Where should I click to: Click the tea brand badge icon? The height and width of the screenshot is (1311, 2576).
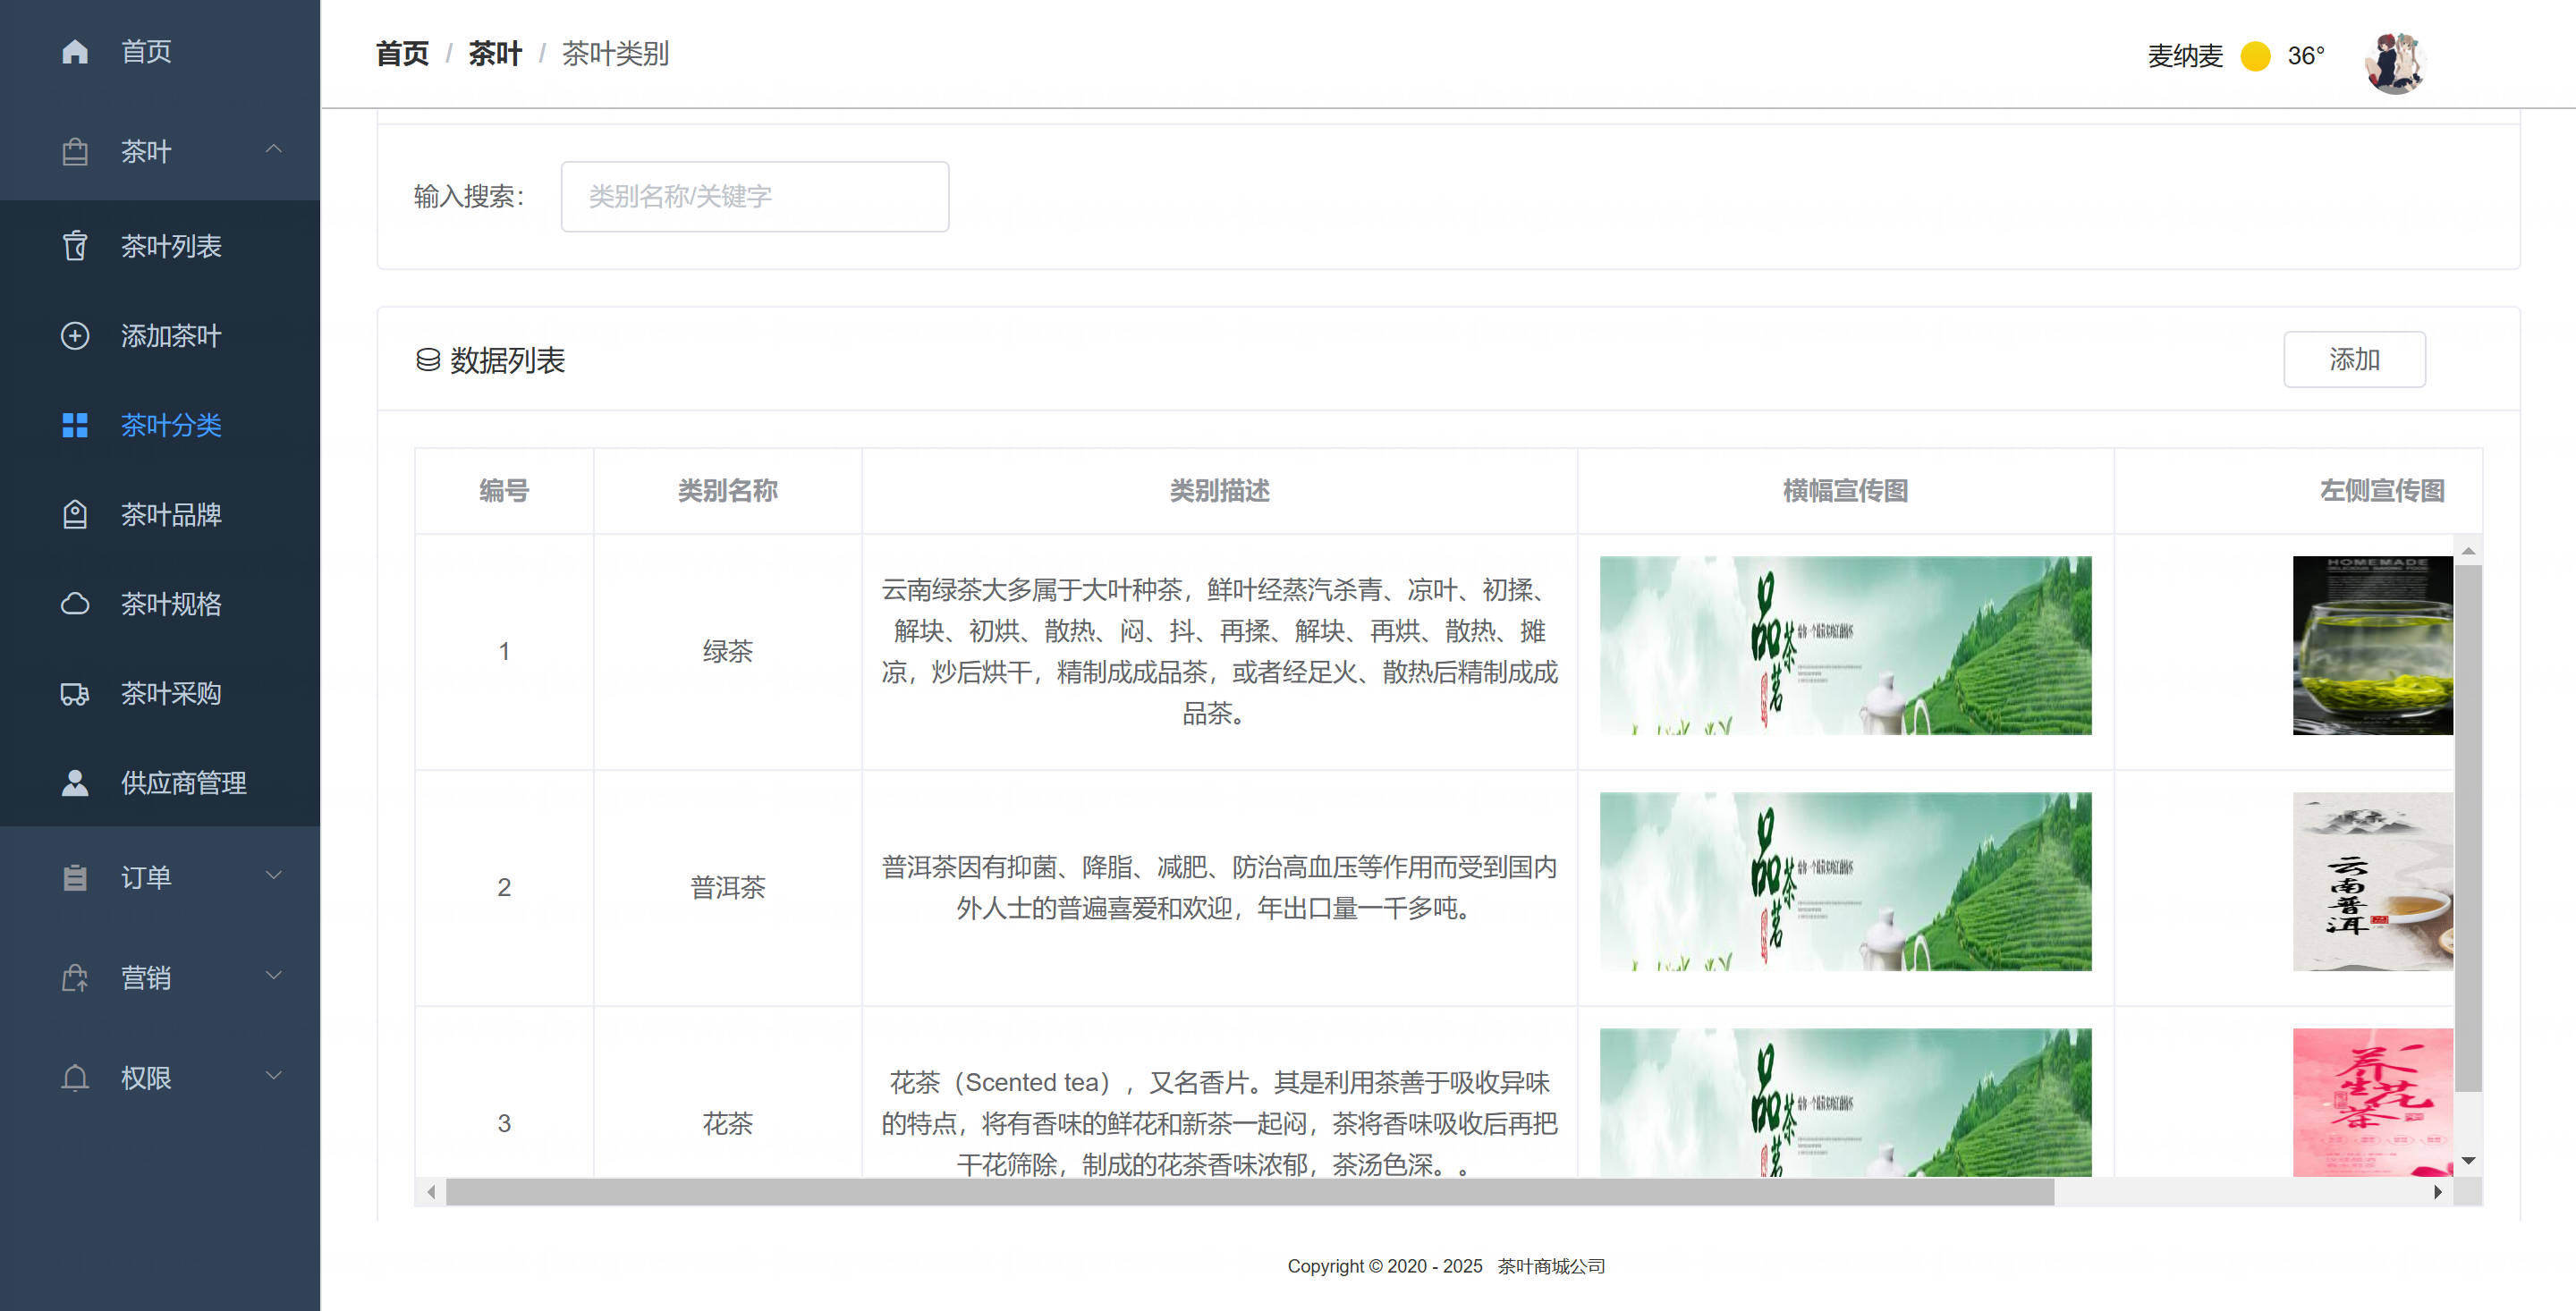tap(75, 515)
